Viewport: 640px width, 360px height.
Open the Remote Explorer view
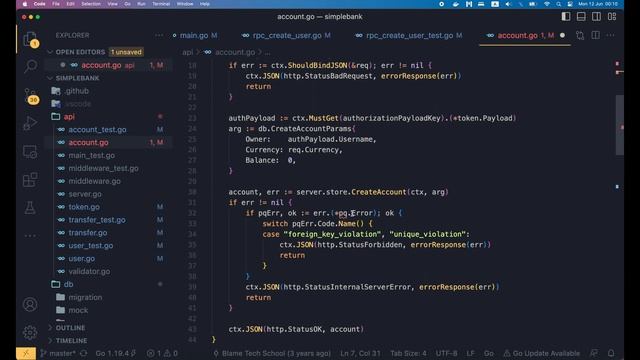30,152
